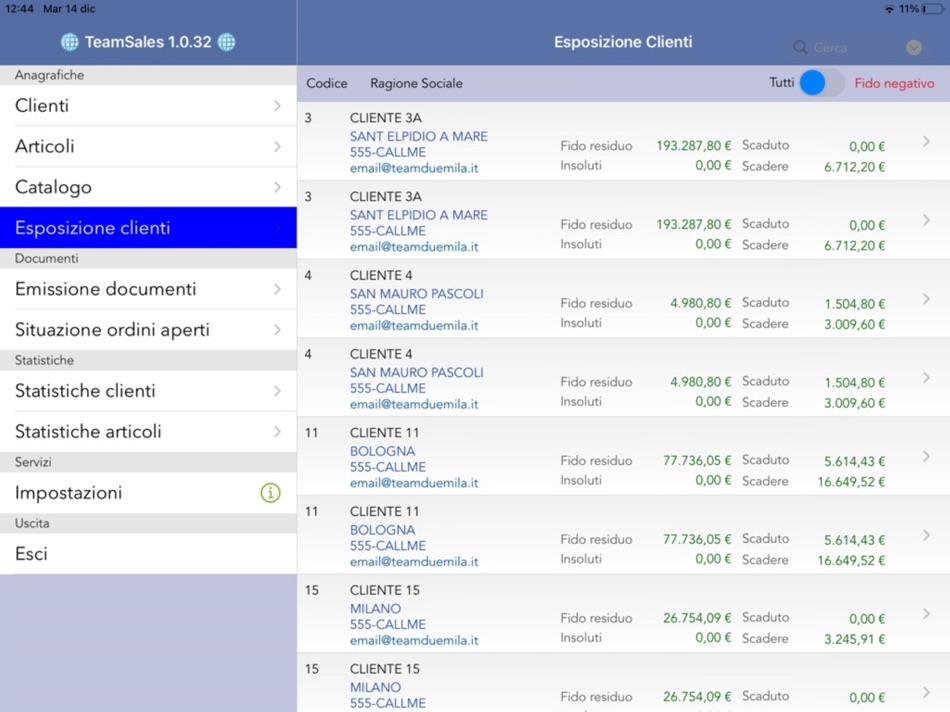The height and width of the screenshot is (712, 950).
Task: Click the globe icon right of TeamSales title
Action: 226,42
